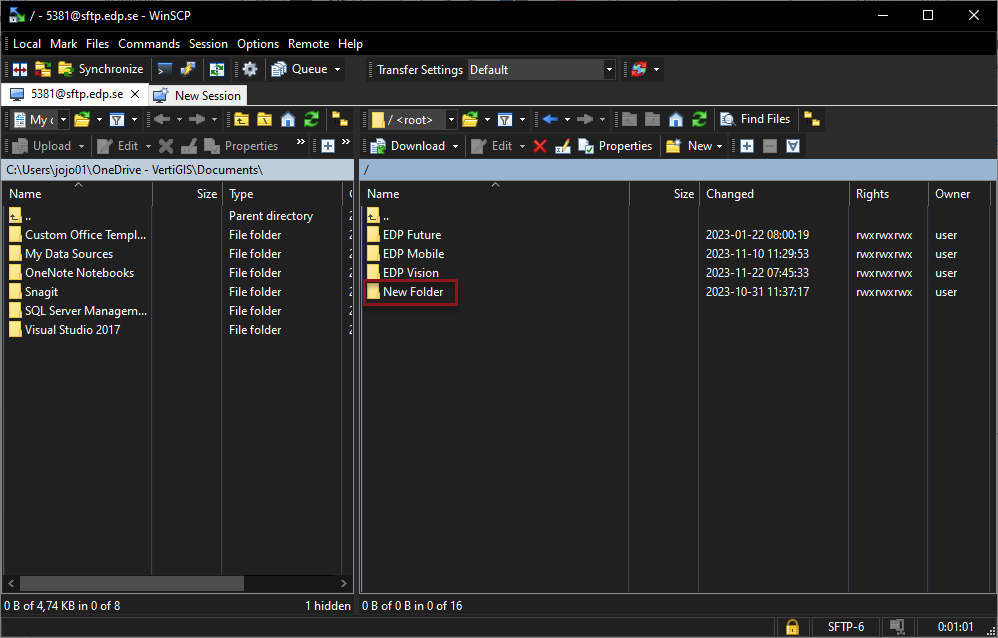Click the local panel plus Select Files icon
The image size is (998, 638).
[x=328, y=146]
